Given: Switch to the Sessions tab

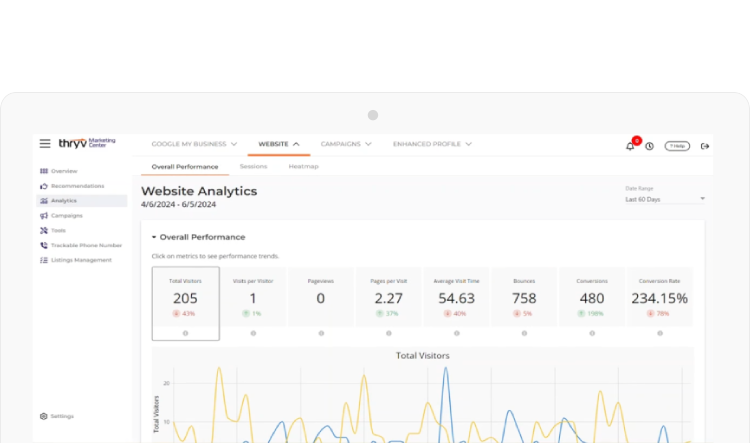Looking at the screenshot, I should [x=253, y=166].
